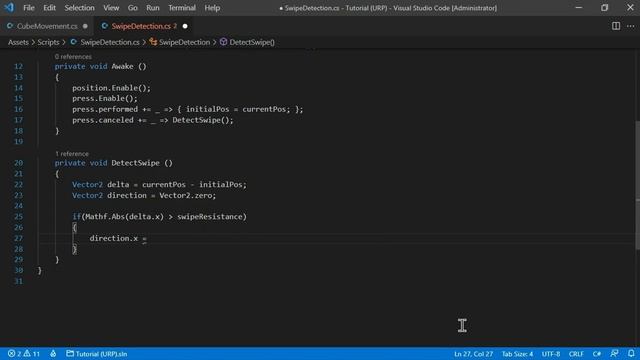Screen dimensions: 640x360
Task: Click the '1 reference' code lens
Action: click(72, 154)
